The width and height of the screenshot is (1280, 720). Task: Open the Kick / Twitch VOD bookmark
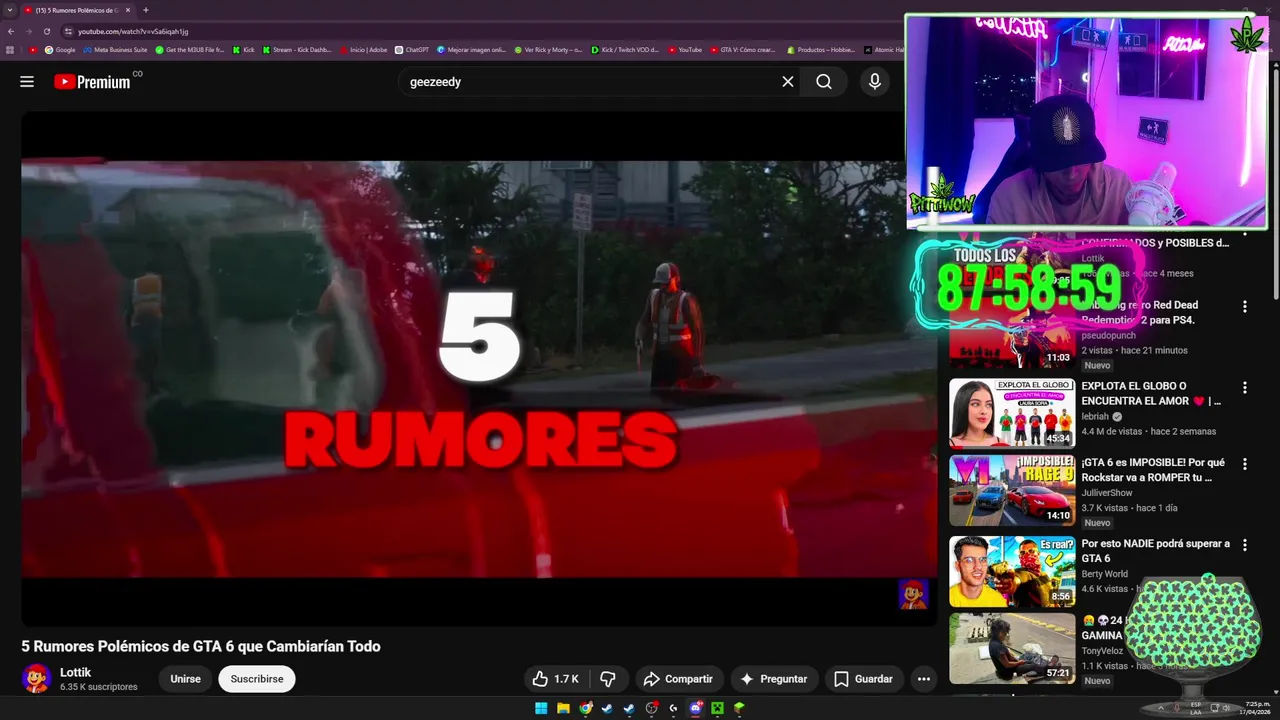click(x=625, y=49)
